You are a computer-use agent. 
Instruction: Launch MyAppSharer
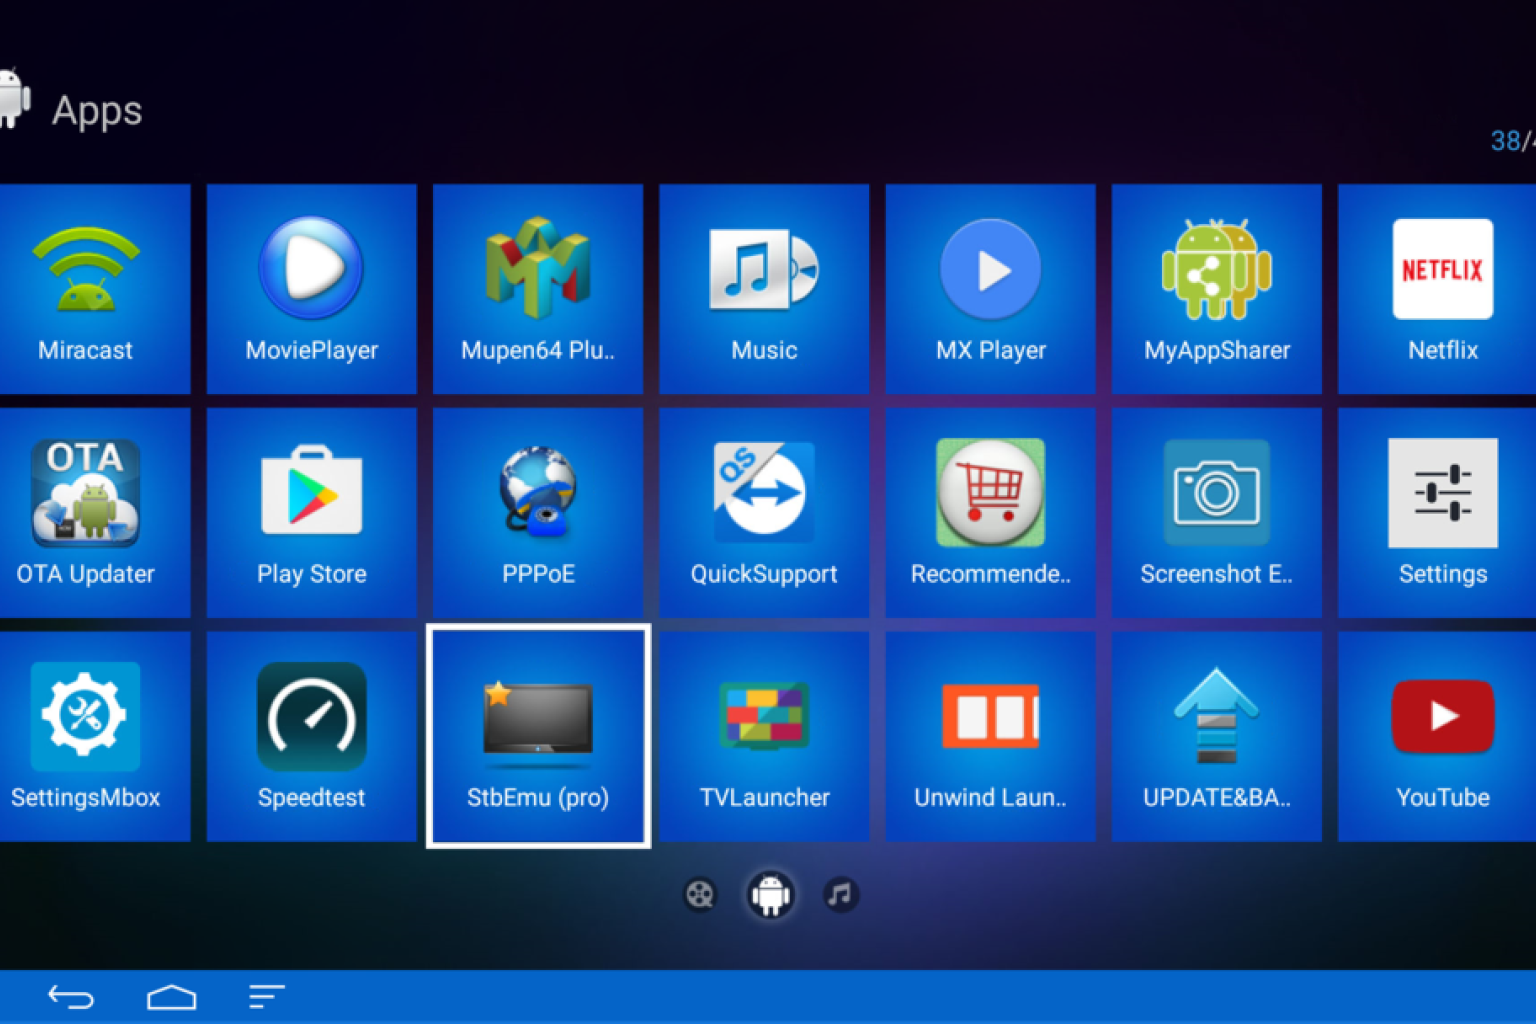pyautogui.click(x=1216, y=288)
